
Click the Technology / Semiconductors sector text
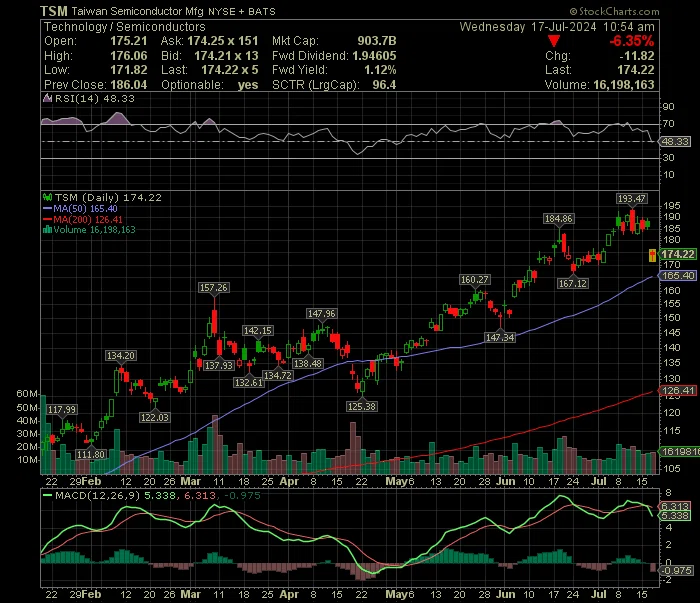click(125, 27)
